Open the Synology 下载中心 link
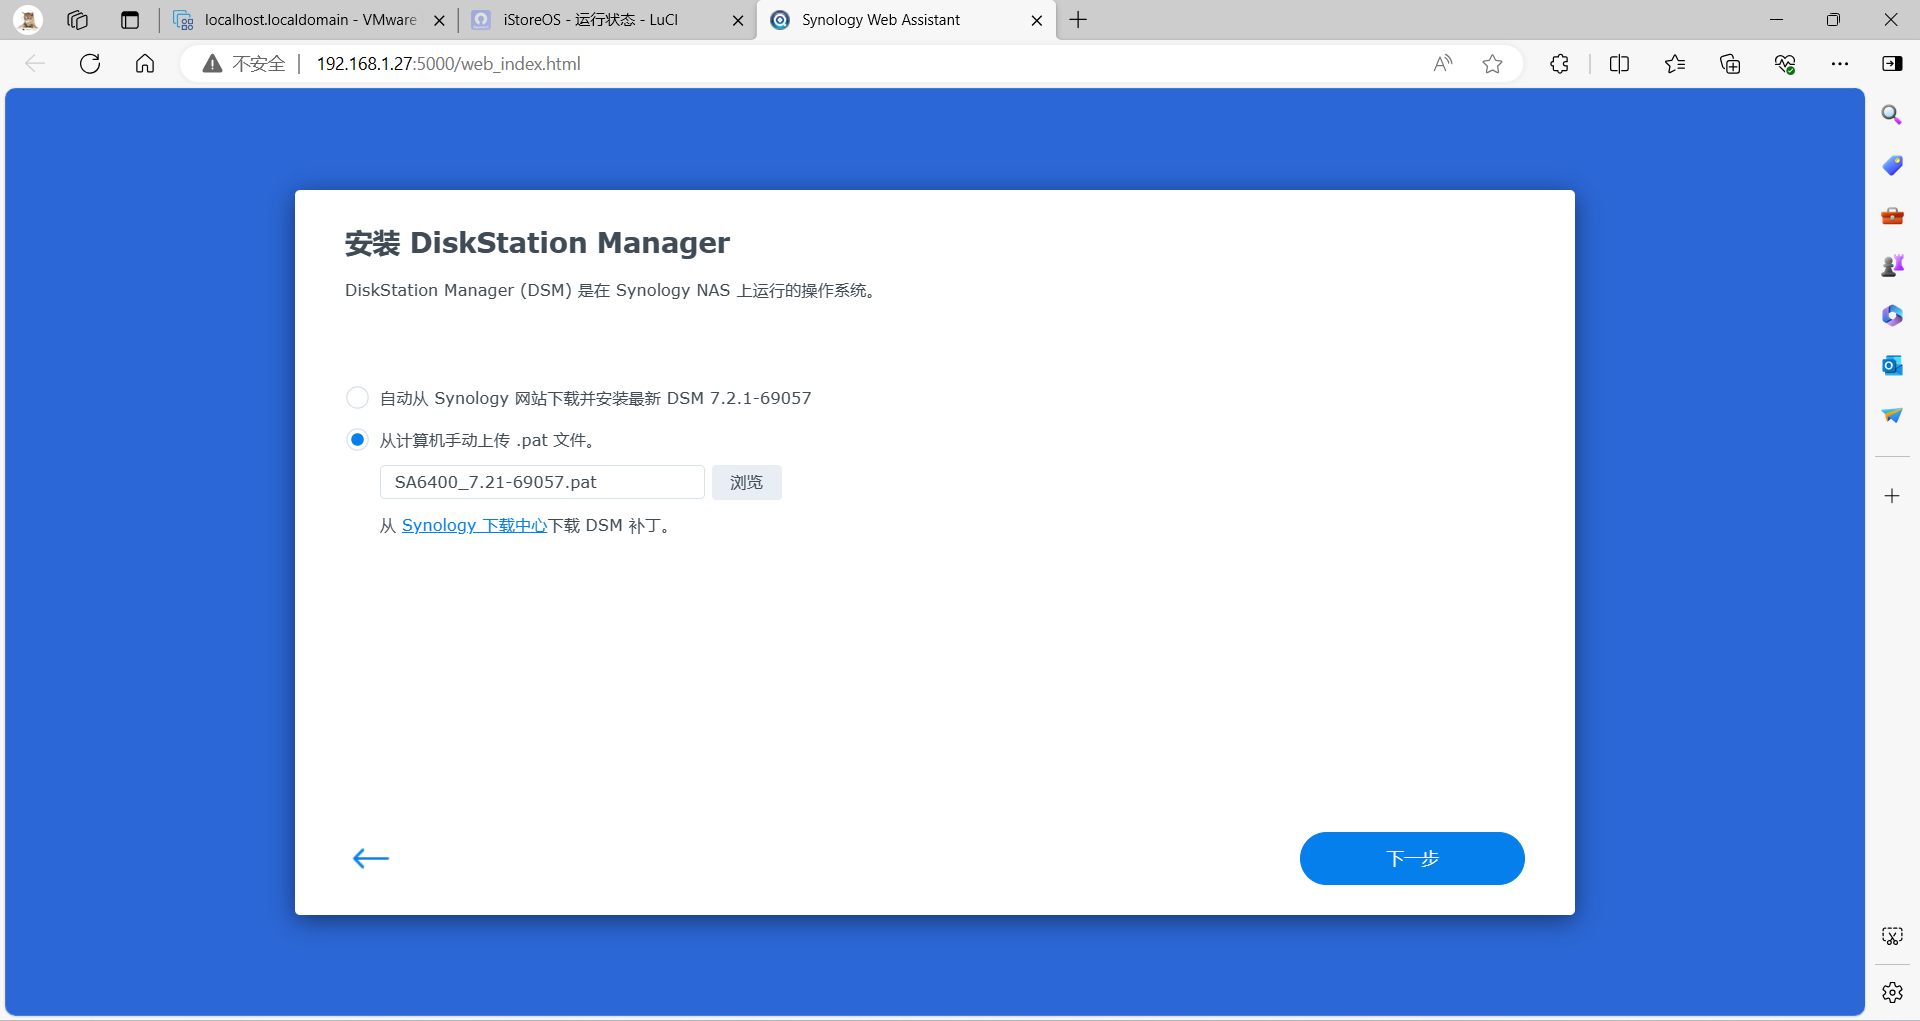 coord(474,525)
